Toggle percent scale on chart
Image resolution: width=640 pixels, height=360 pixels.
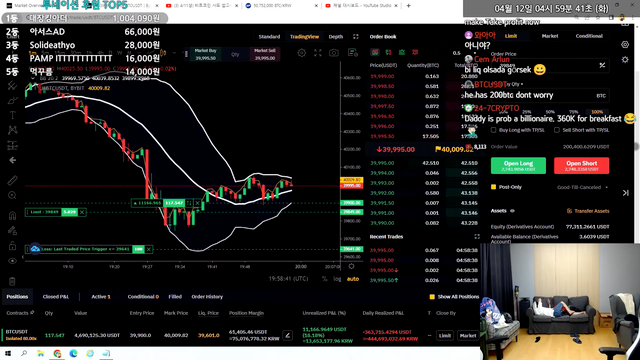tap(324, 279)
